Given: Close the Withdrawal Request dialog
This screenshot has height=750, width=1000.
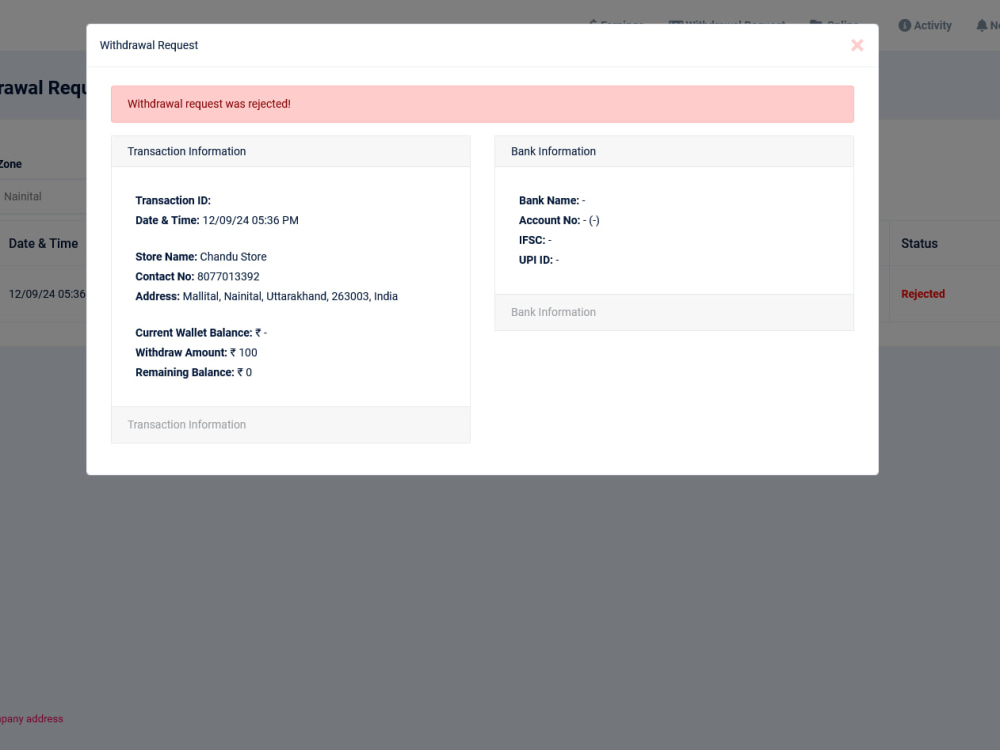Looking at the screenshot, I should (x=857, y=45).
